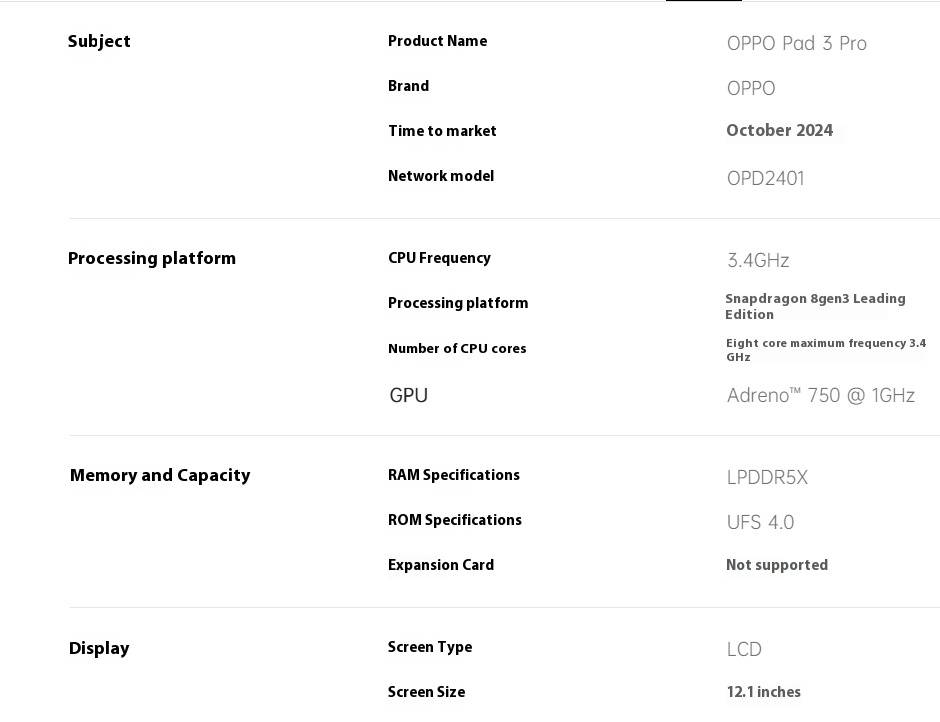This screenshot has width=940, height=722.
Task: Select the Not supported text
Action: tap(776, 565)
